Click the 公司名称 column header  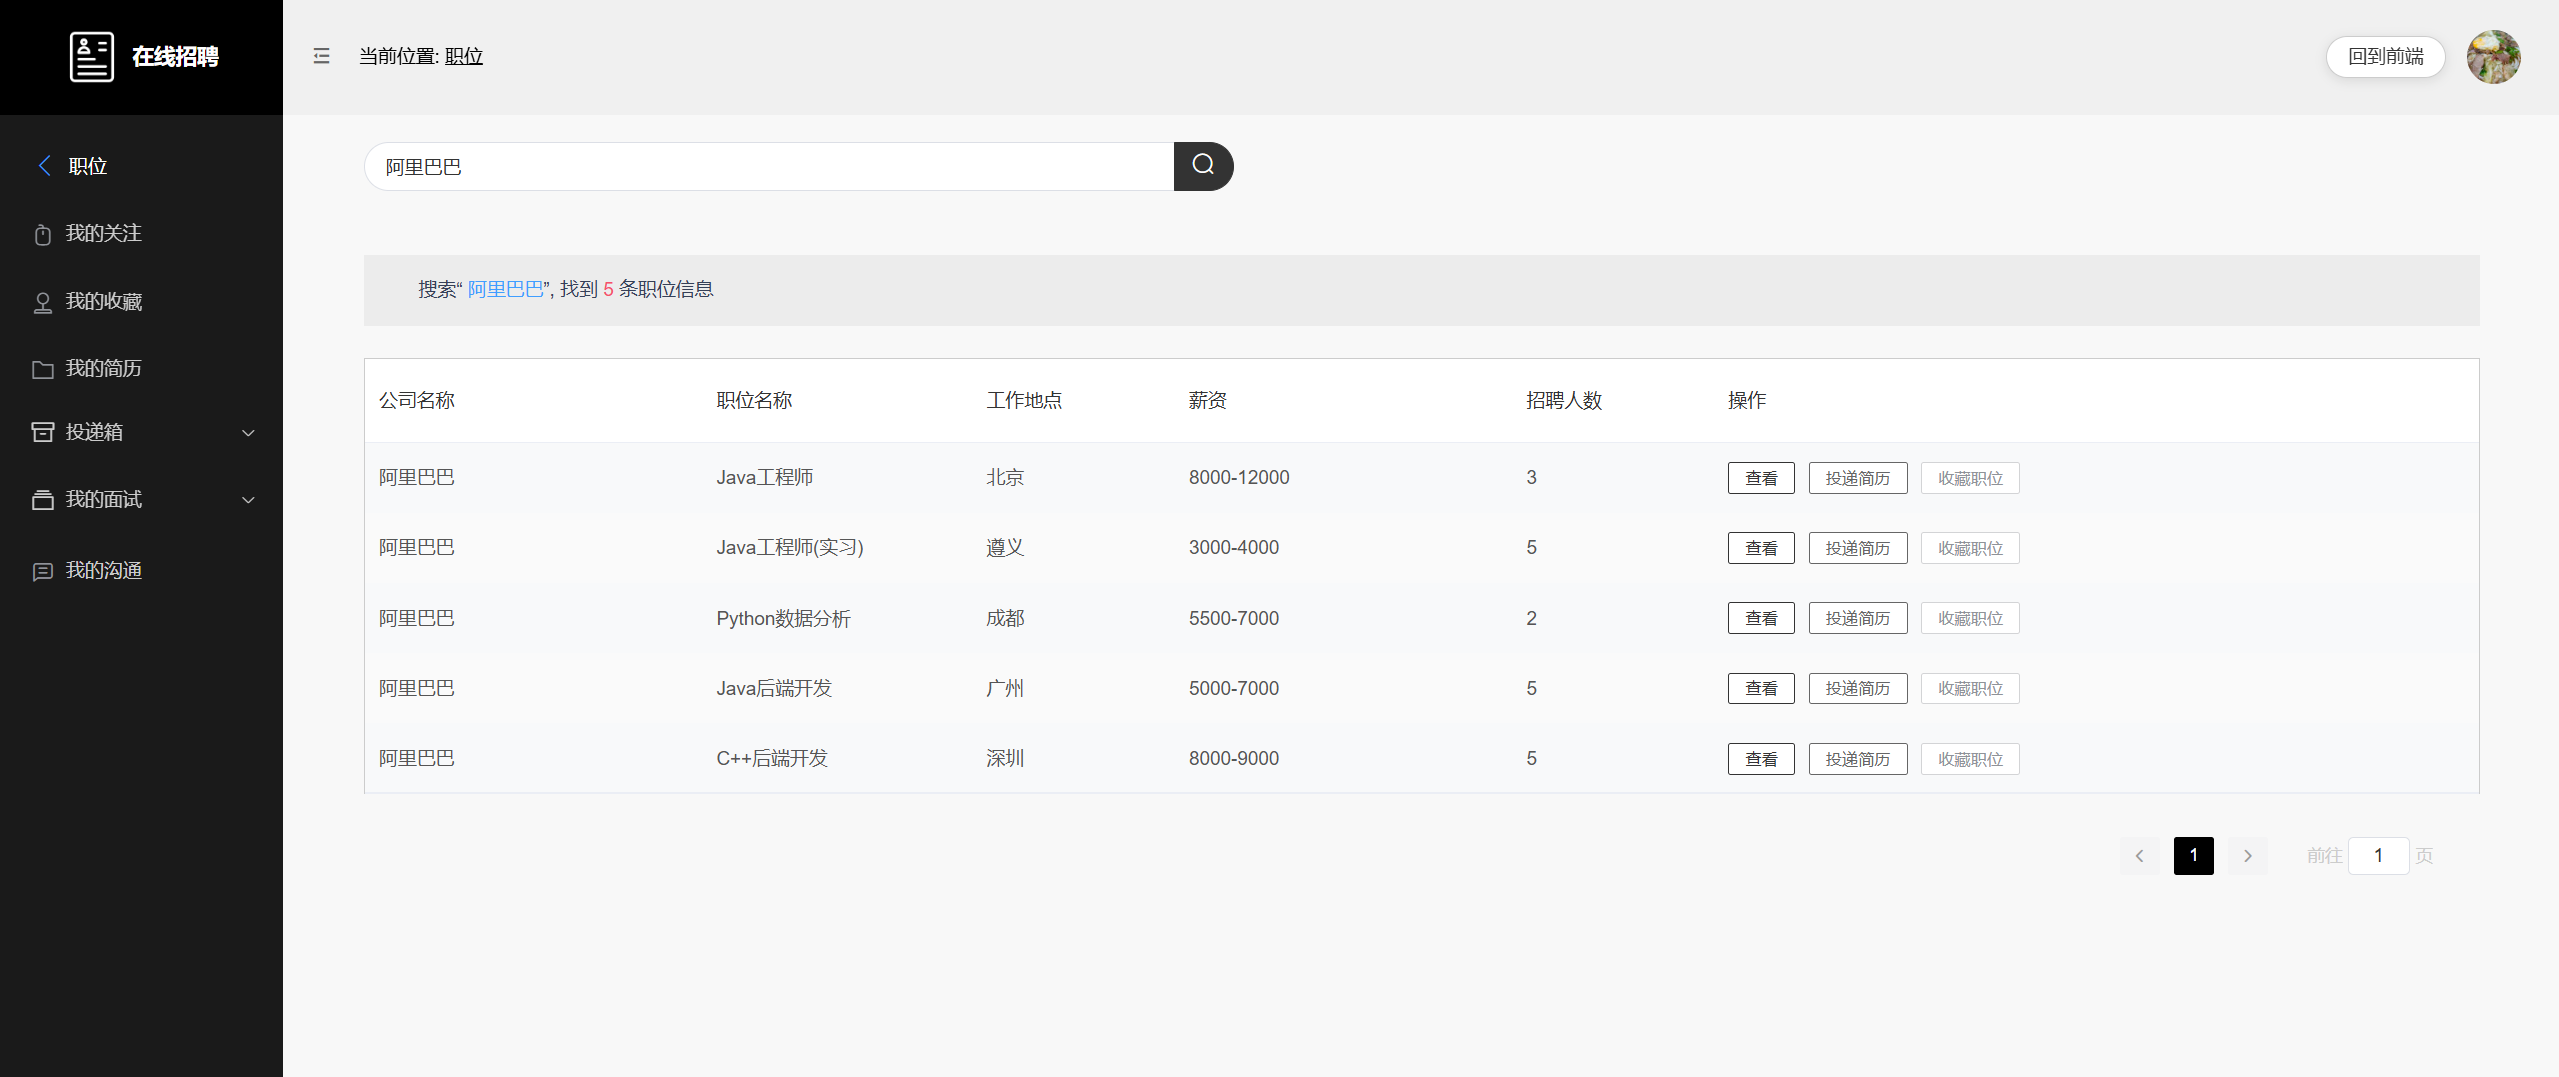[x=417, y=401]
